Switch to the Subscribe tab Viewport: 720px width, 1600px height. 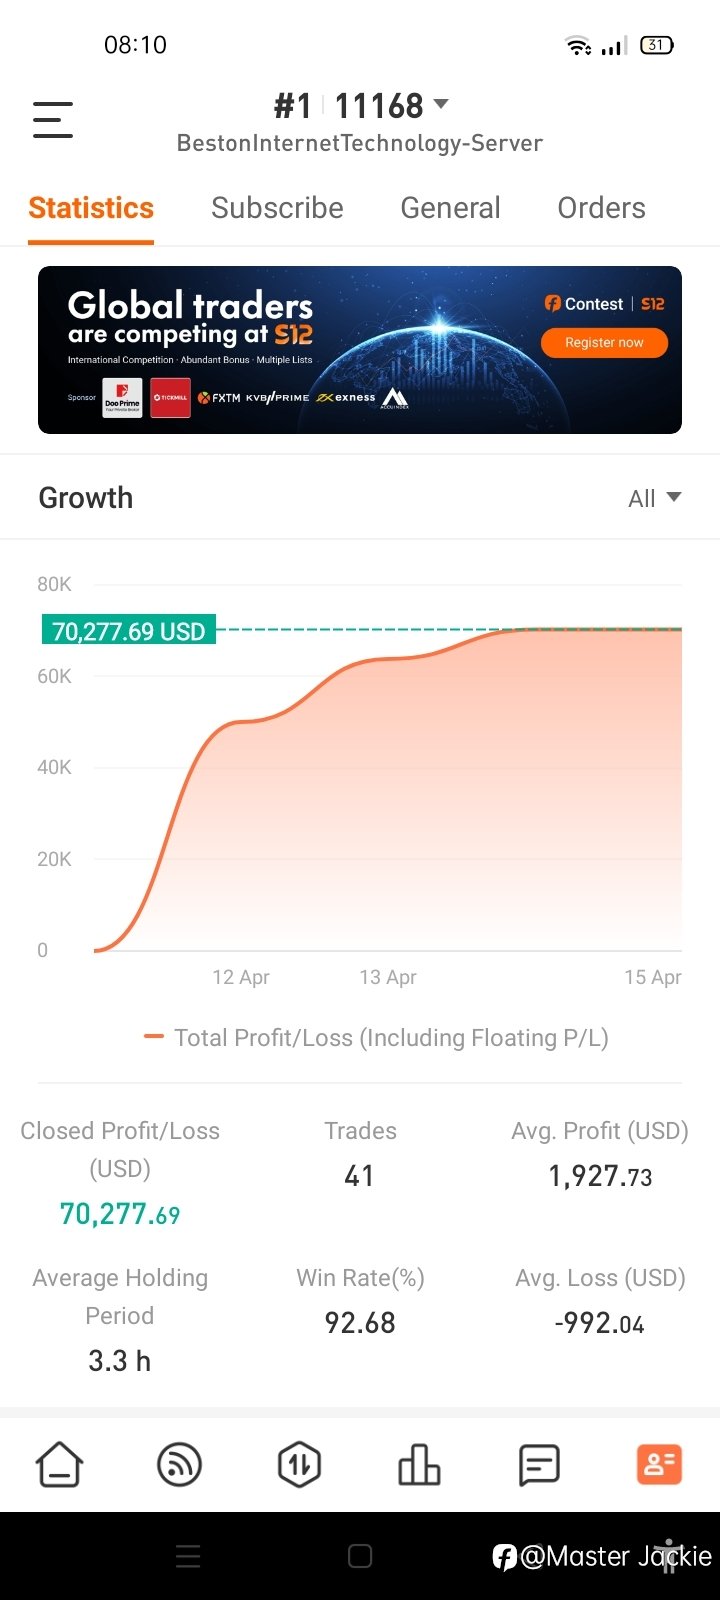click(277, 208)
